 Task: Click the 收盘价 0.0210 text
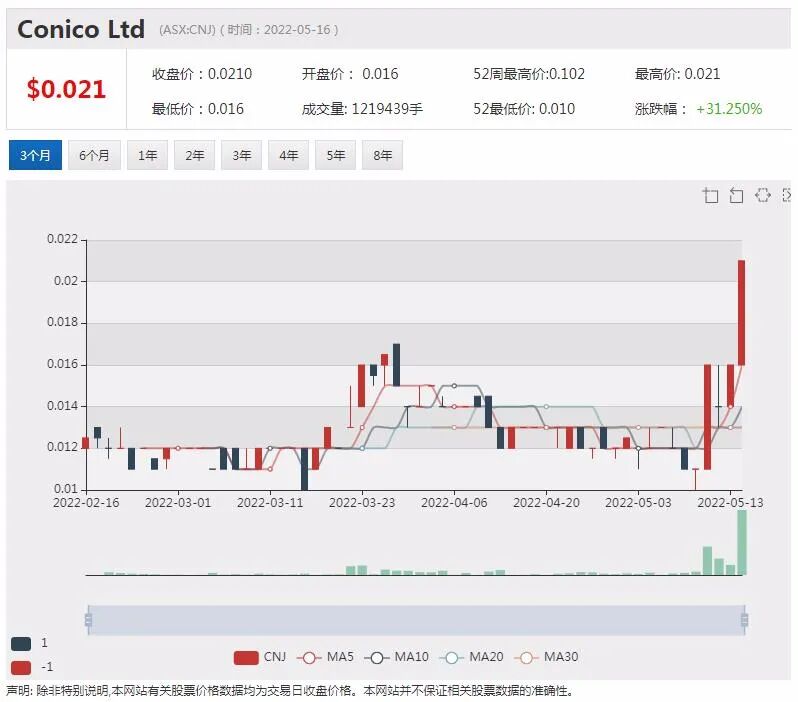[202, 74]
